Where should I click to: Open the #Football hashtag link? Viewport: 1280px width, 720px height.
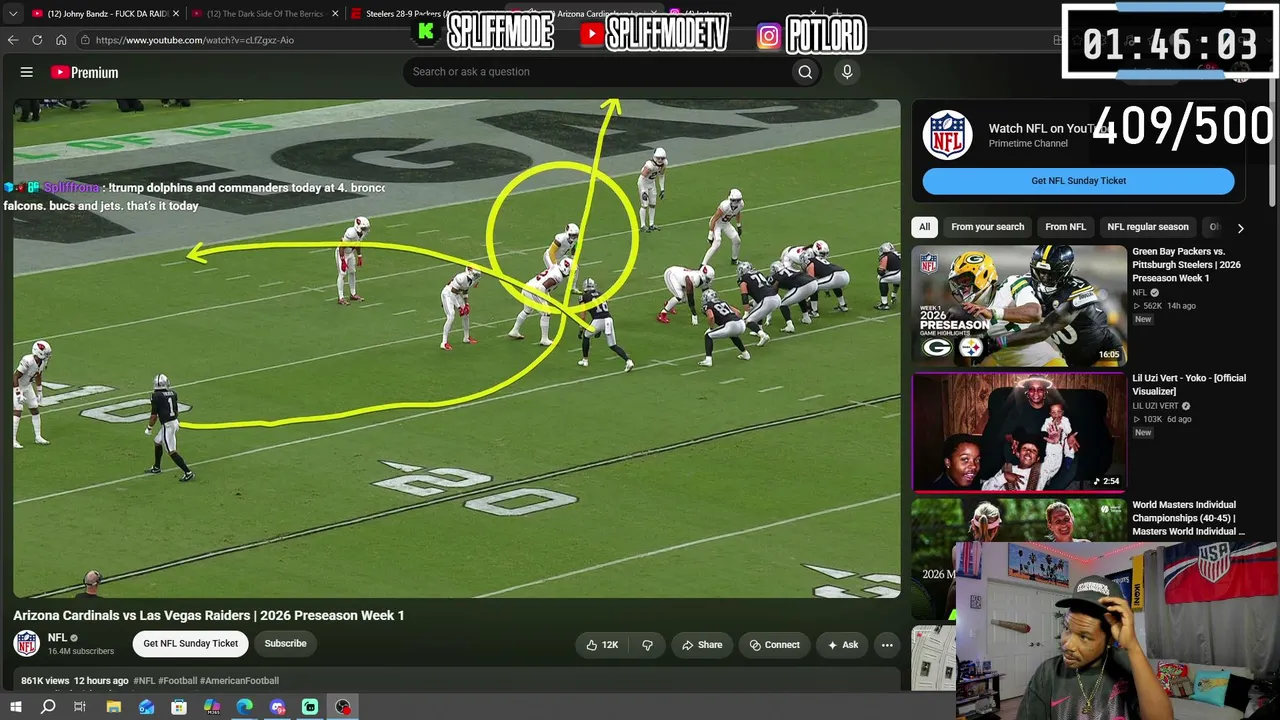pos(177,681)
